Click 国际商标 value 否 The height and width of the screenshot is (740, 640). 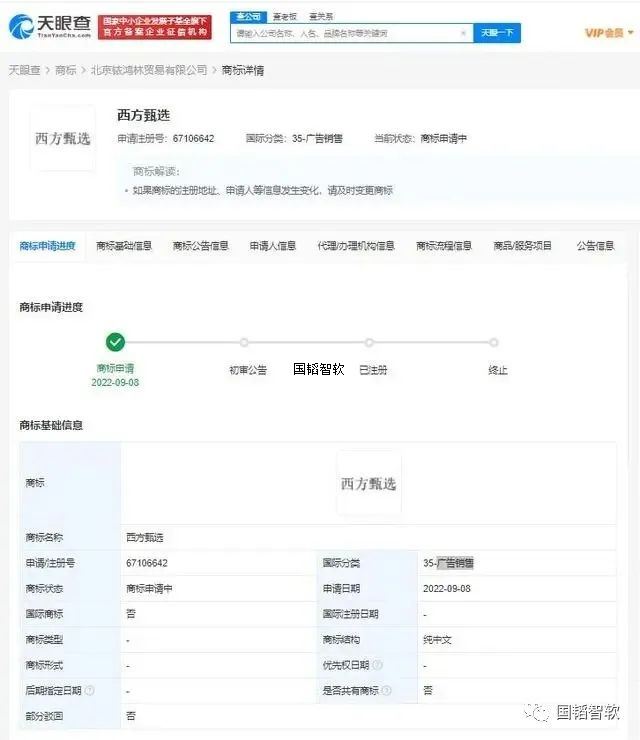[x=131, y=614]
